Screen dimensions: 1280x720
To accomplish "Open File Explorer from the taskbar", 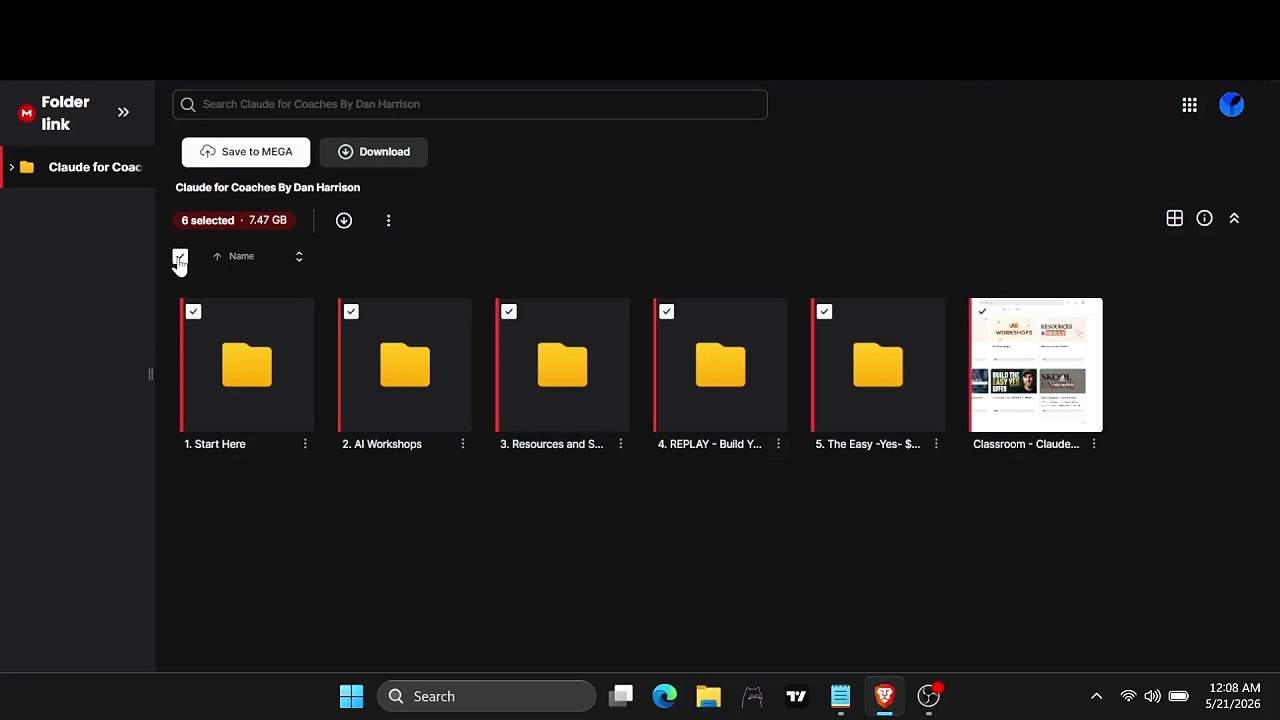I will [708, 696].
